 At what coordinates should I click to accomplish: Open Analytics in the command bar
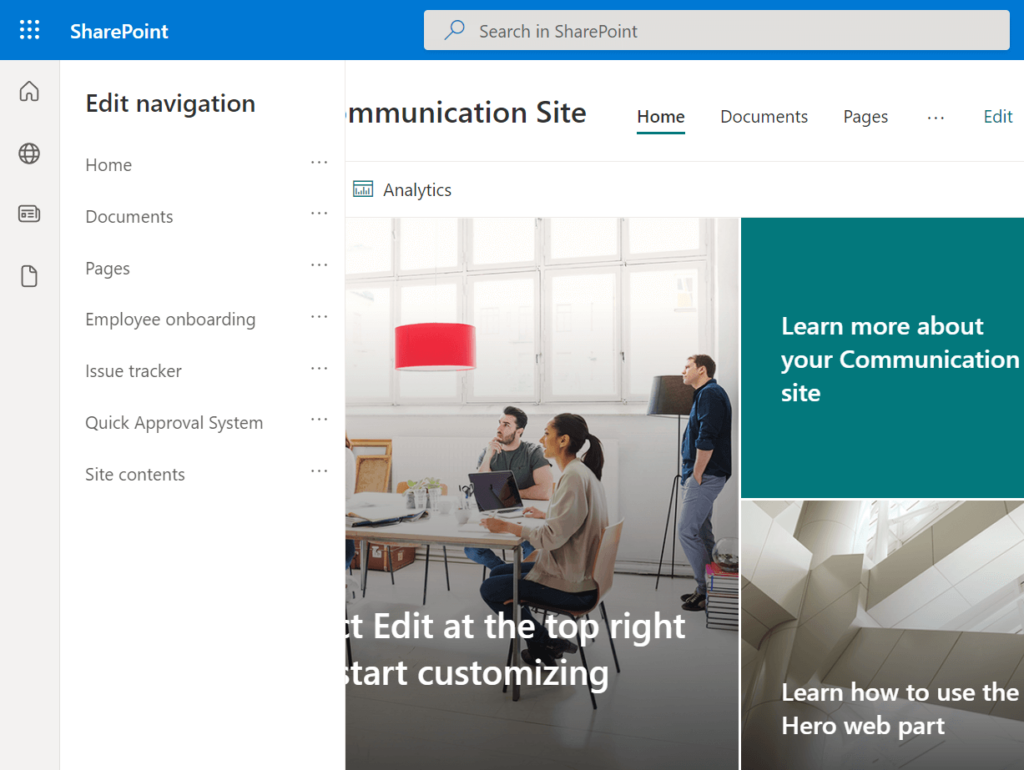(x=402, y=189)
